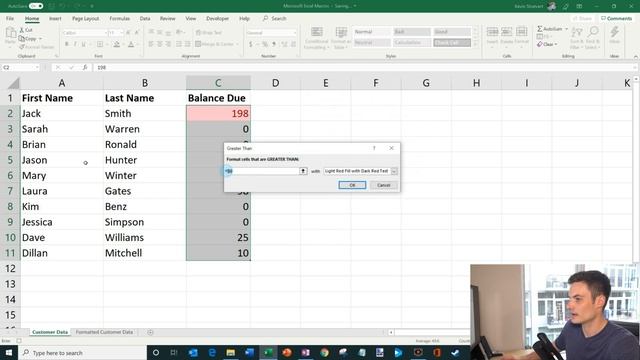
Task: Click the Insert Function fx icon
Action: [85, 67]
